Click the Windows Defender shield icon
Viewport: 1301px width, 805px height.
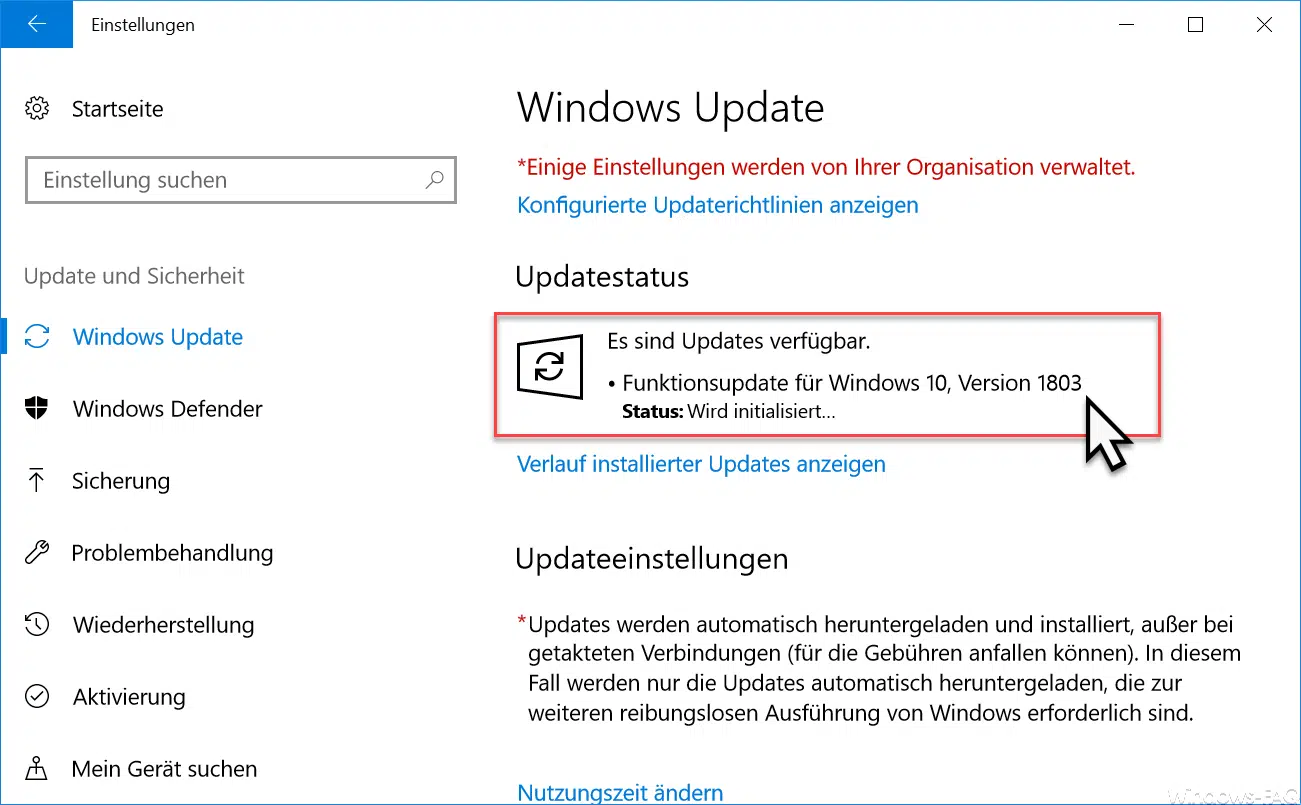37,408
